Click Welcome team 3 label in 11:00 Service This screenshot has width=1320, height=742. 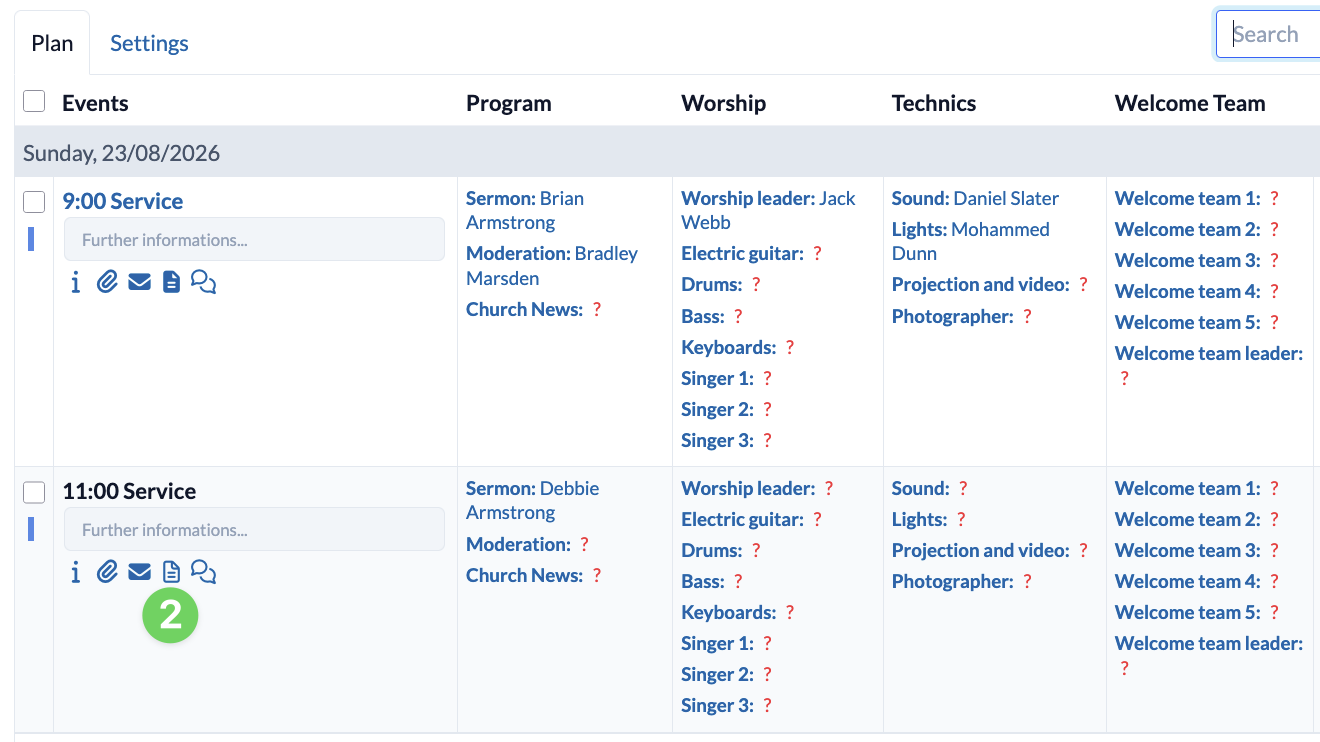pos(1187,551)
